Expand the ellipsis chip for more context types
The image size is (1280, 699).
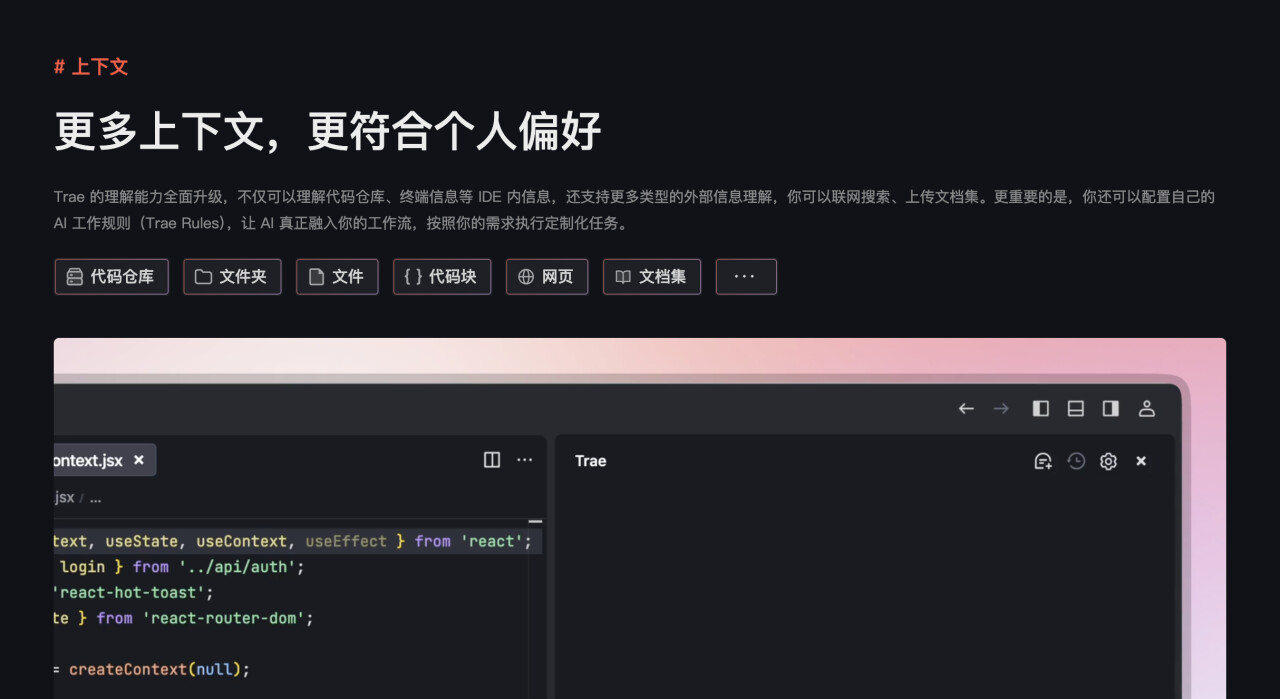pyautogui.click(x=746, y=276)
